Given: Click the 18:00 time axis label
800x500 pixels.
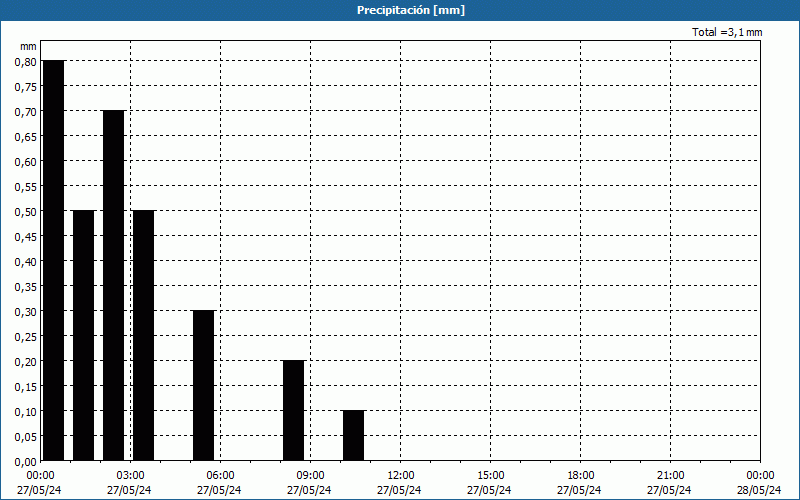Looking at the screenshot, I should click(x=580, y=476).
